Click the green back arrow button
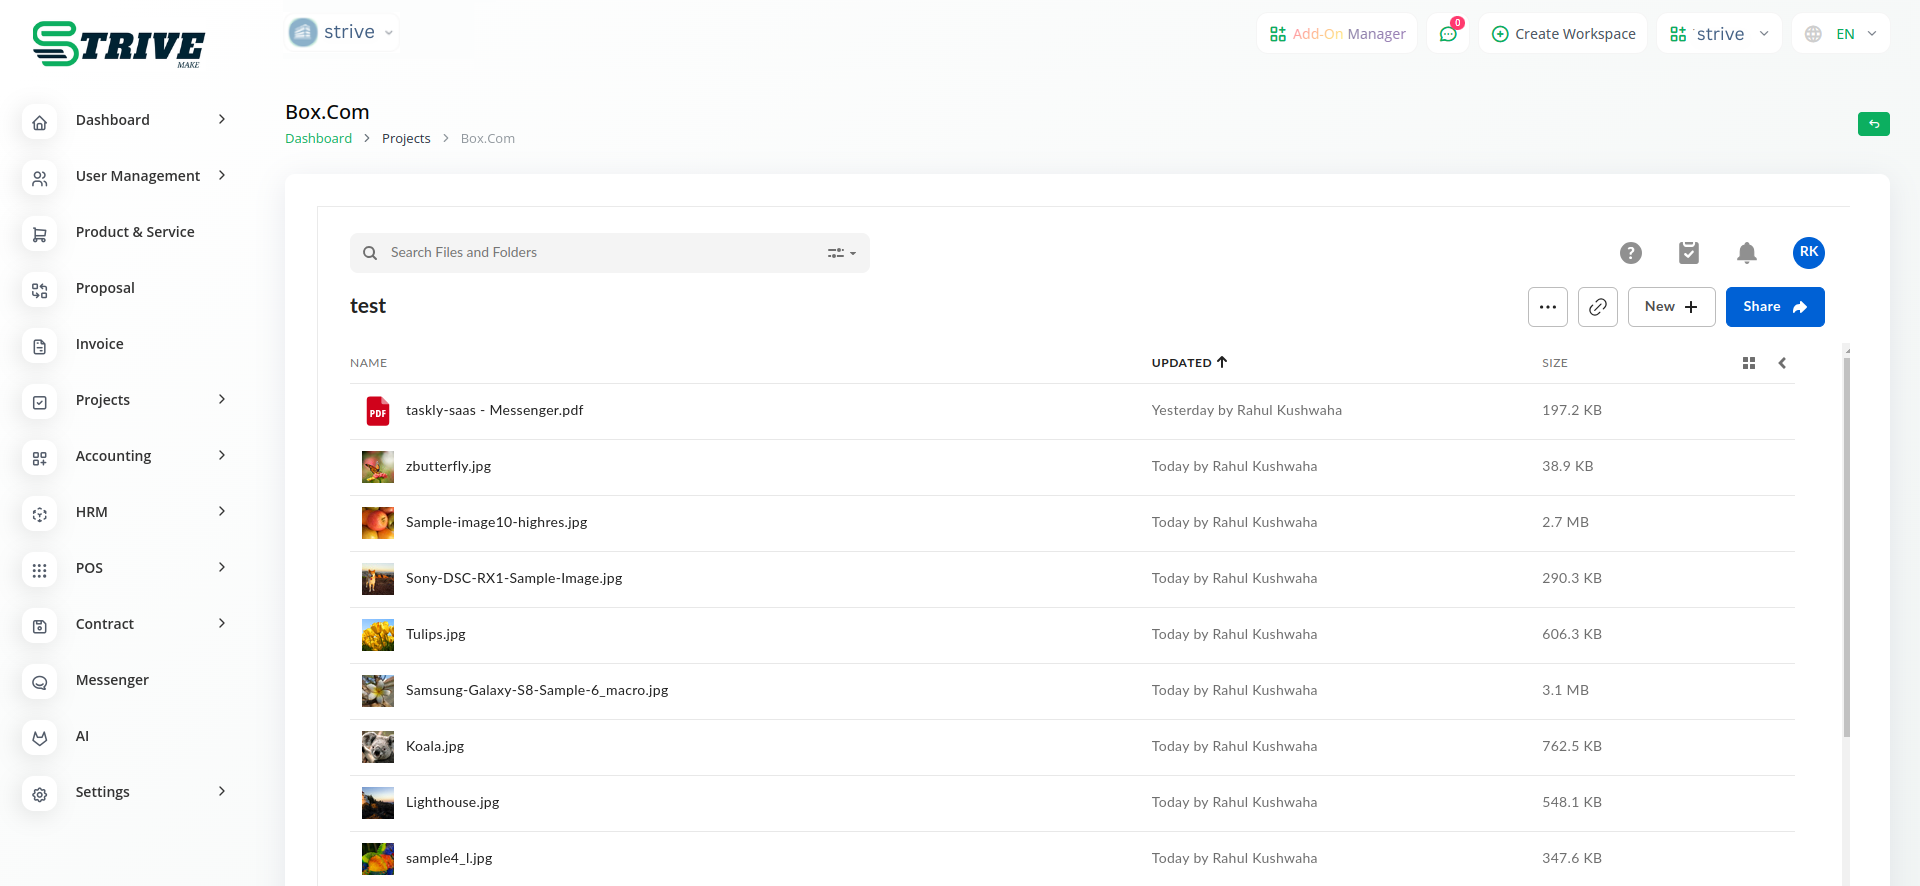Screen dimensions: 1920x886 point(1873,124)
